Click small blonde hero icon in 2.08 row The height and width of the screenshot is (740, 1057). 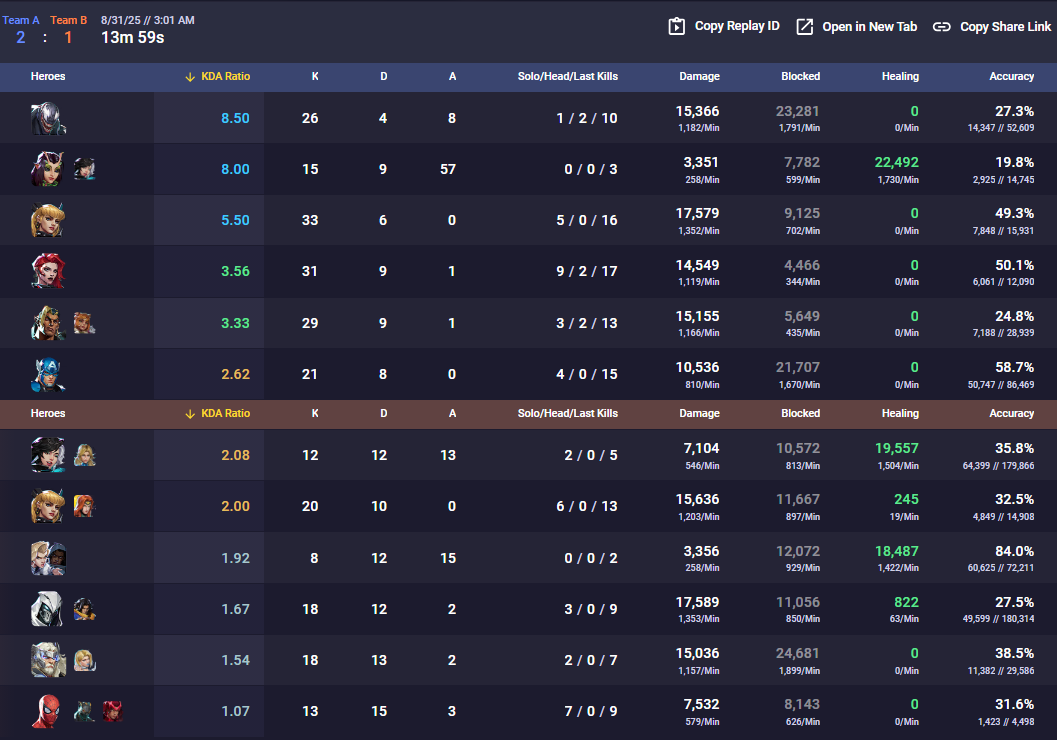[84, 455]
